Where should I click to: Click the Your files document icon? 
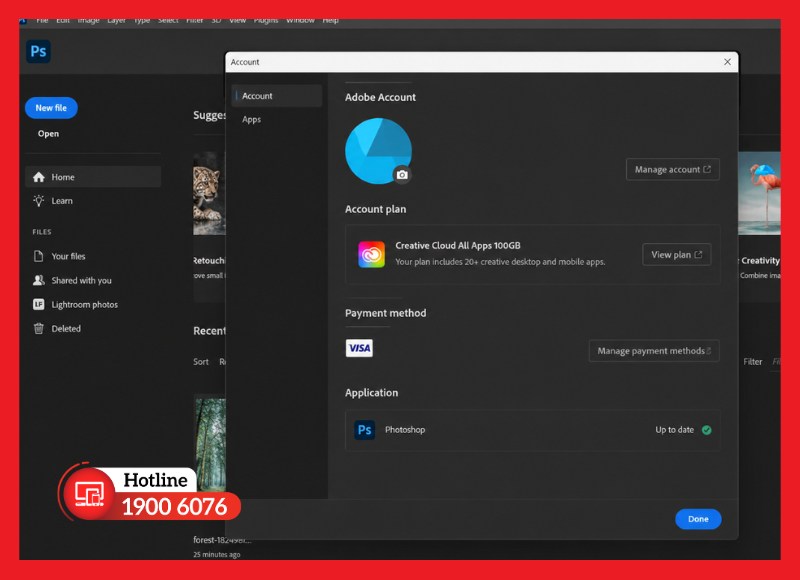[x=39, y=256]
